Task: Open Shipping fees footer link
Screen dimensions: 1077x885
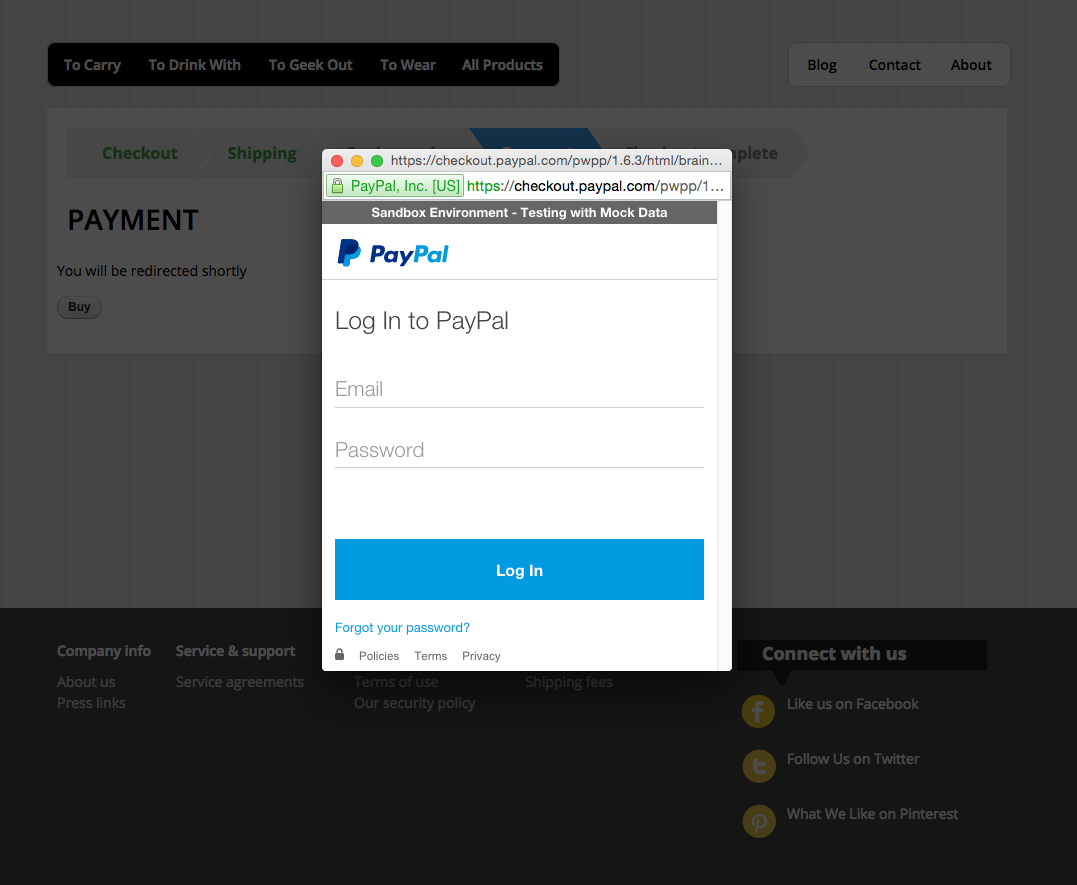Action: (x=569, y=682)
